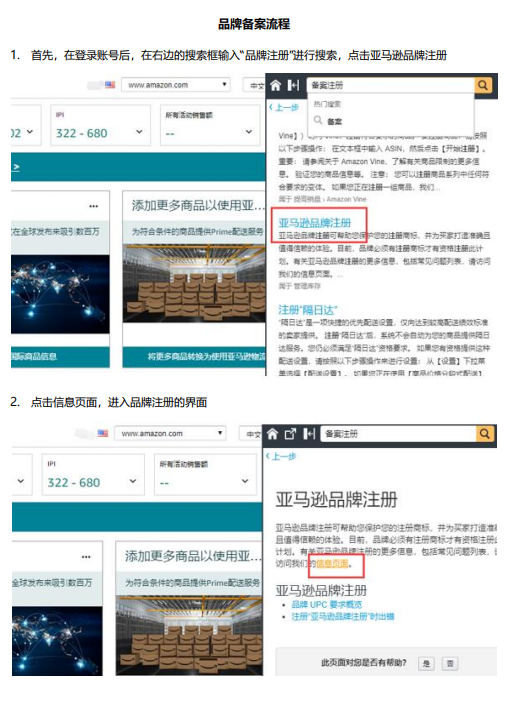The width and height of the screenshot is (526, 712).
Task: Click collapse-panel icon in step 2 help panel
Action: pyautogui.click(x=309, y=434)
